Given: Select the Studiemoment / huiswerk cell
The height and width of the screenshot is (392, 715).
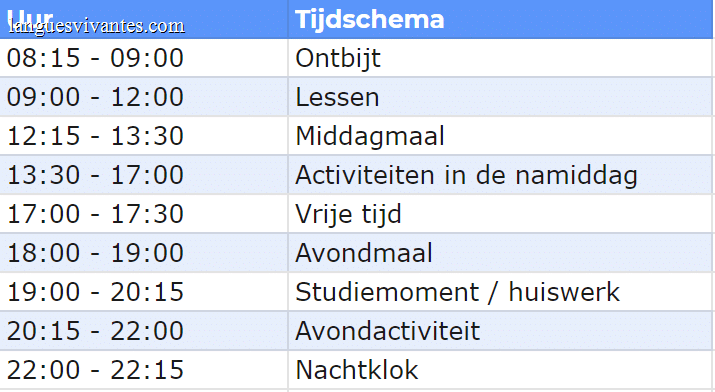Looking at the screenshot, I should click(x=500, y=292).
